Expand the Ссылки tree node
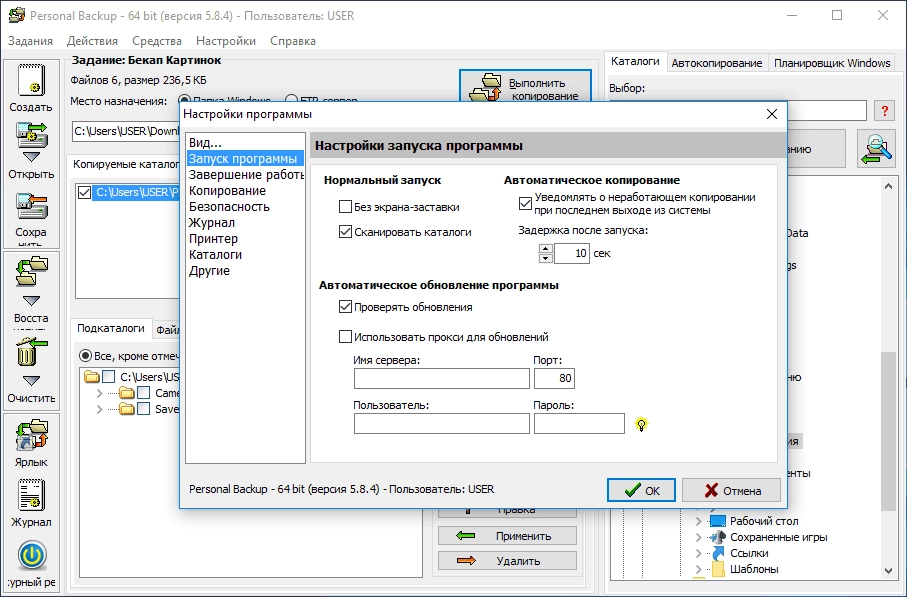This screenshot has height=597, width=907. point(698,554)
